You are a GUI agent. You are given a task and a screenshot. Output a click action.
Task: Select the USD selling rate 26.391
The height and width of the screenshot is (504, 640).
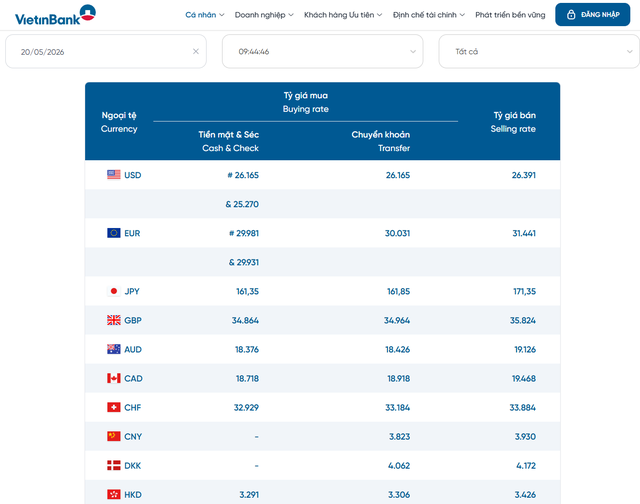click(524, 175)
